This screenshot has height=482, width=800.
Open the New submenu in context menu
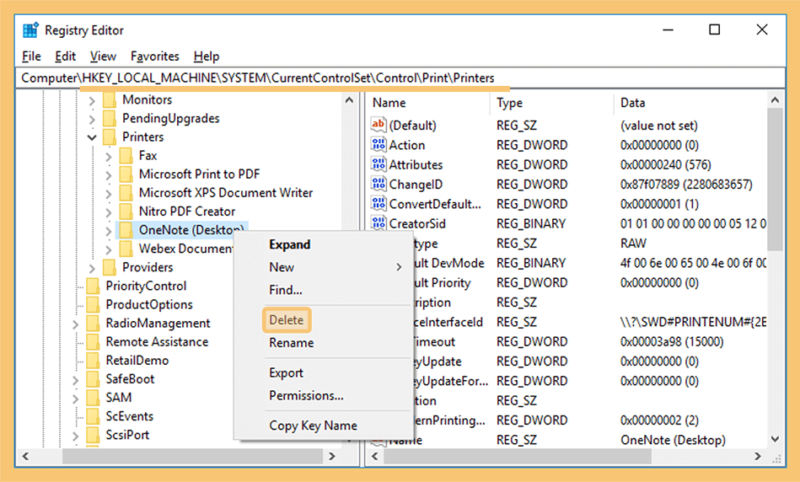coord(322,267)
